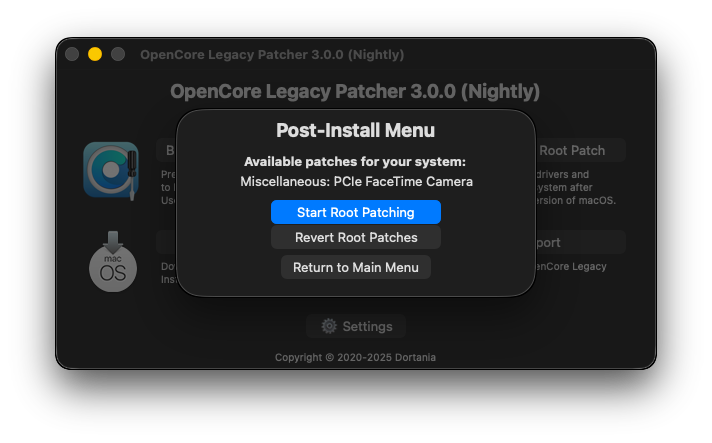Click the Dortania copyright notice
The image size is (712, 443).
click(x=355, y=357)
